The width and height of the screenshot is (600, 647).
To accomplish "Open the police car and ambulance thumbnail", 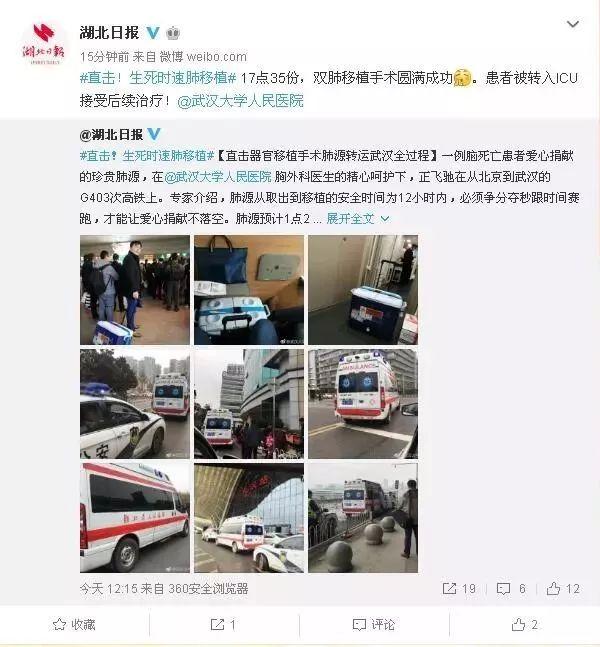I will tap(135, 404).
